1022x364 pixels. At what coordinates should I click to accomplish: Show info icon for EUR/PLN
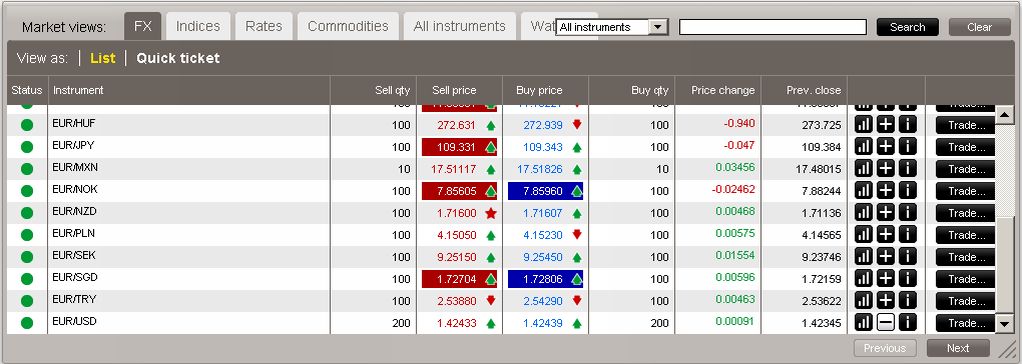tap(907, 235)
